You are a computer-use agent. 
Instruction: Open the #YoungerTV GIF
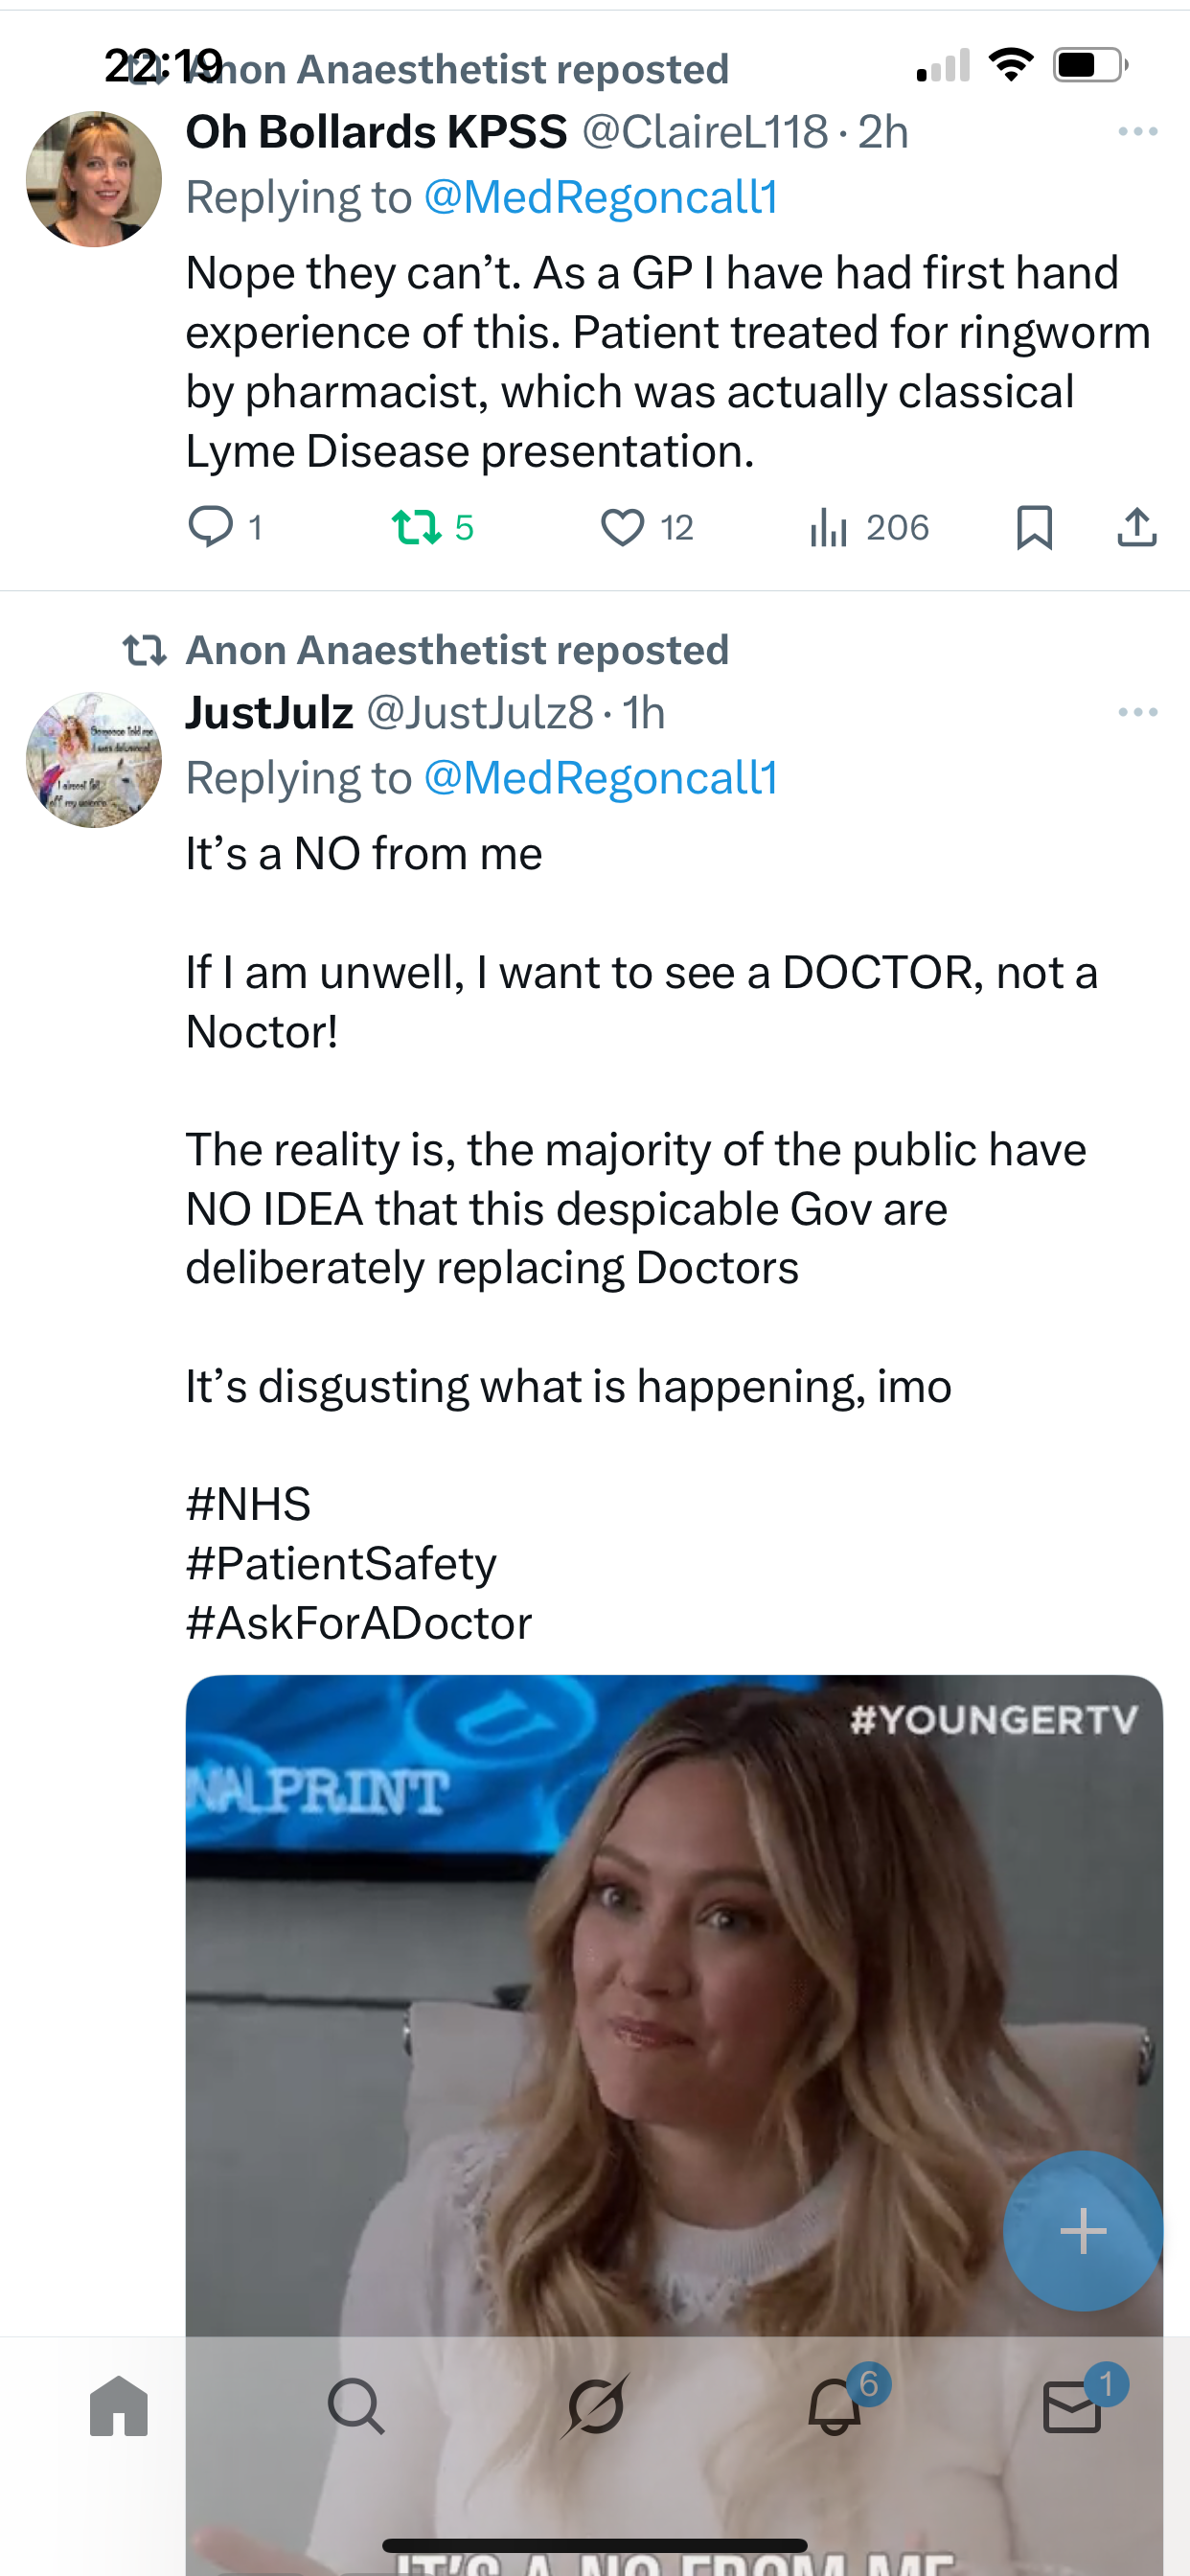(600, 2000)
